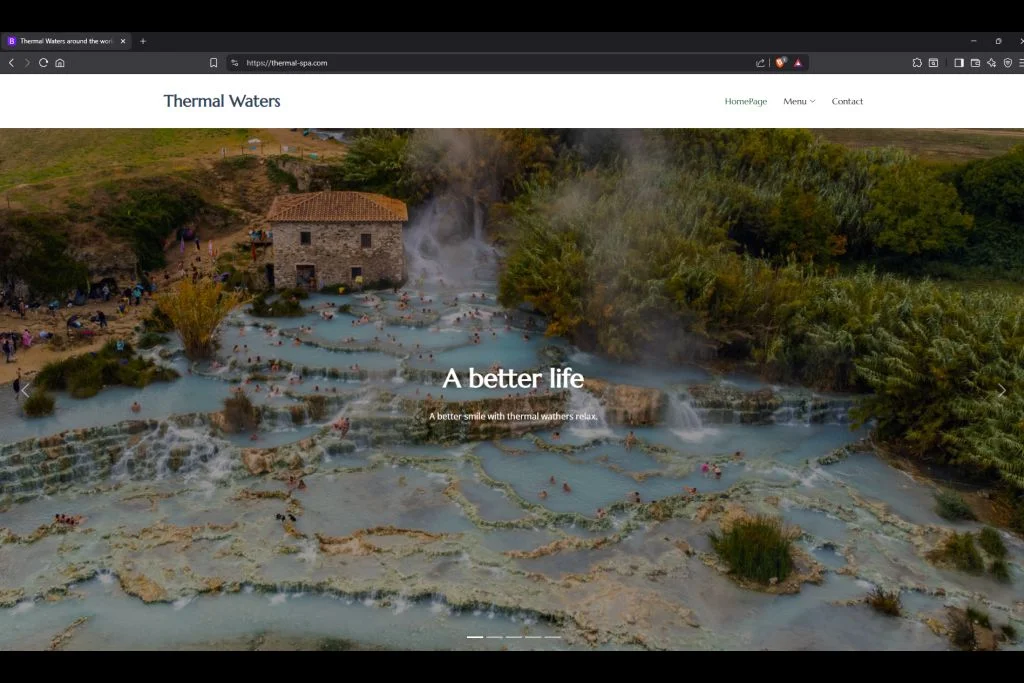Toggle the browser sidebar panel
The width and height of the screenshot is (1024, 683).
tap(958, 63)
